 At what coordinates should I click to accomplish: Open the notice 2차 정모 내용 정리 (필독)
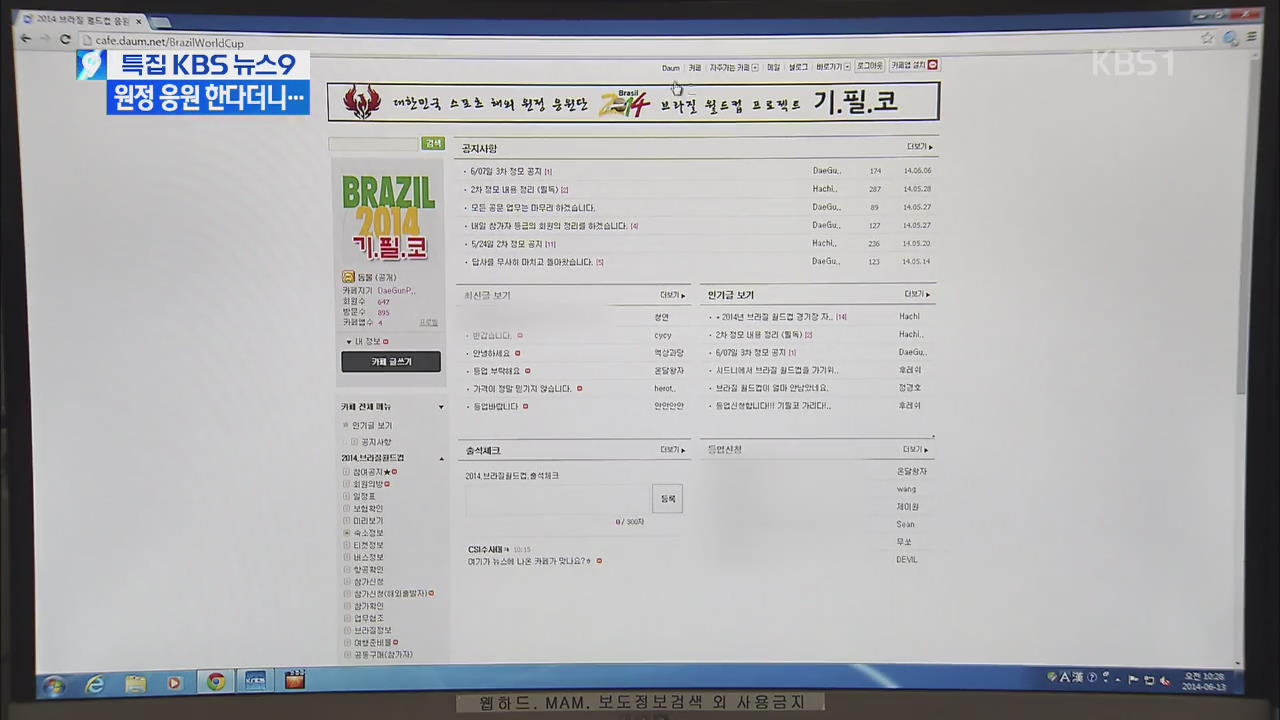click(x=514, y=189)
